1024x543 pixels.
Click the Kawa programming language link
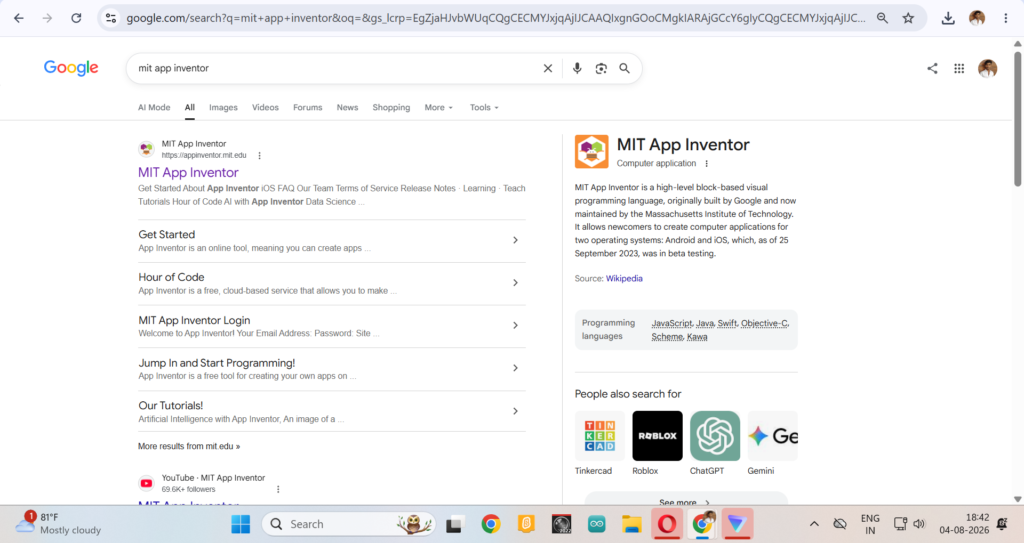point(697,337)
